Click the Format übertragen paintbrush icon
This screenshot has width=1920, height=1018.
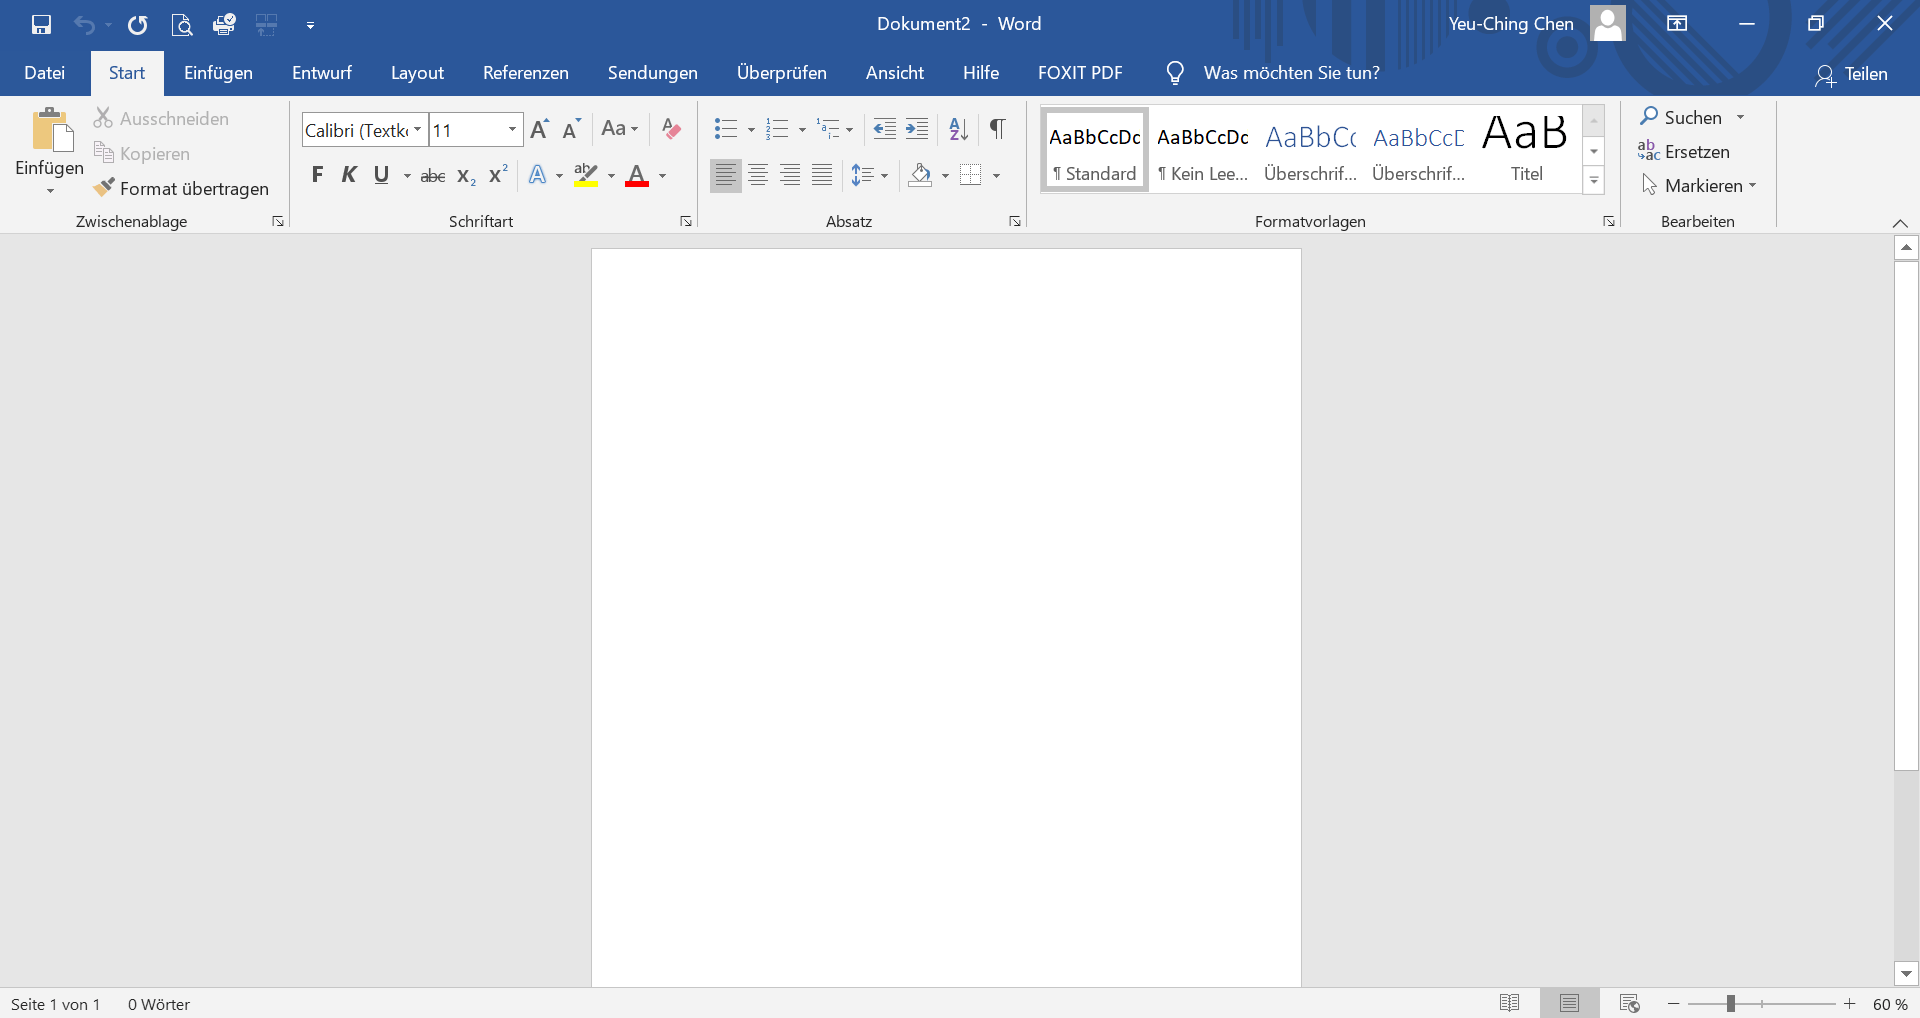[x=104, y=188]
